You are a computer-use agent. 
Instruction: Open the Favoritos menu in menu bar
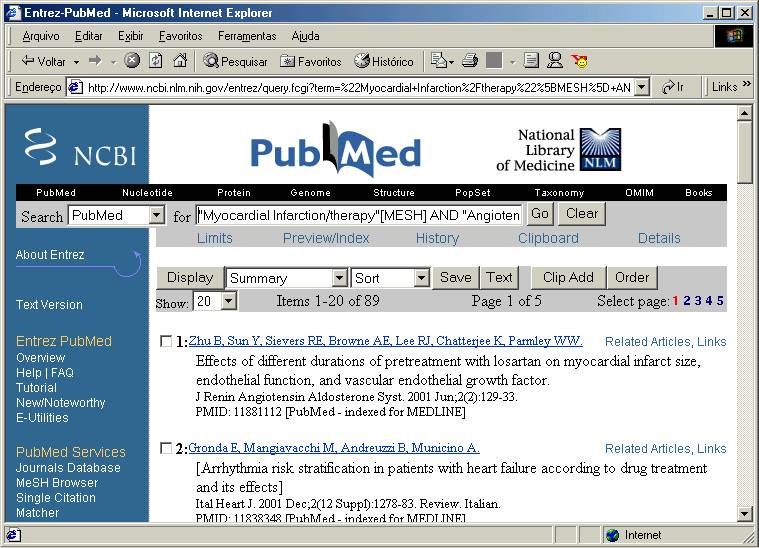click(x=181, y=36)
